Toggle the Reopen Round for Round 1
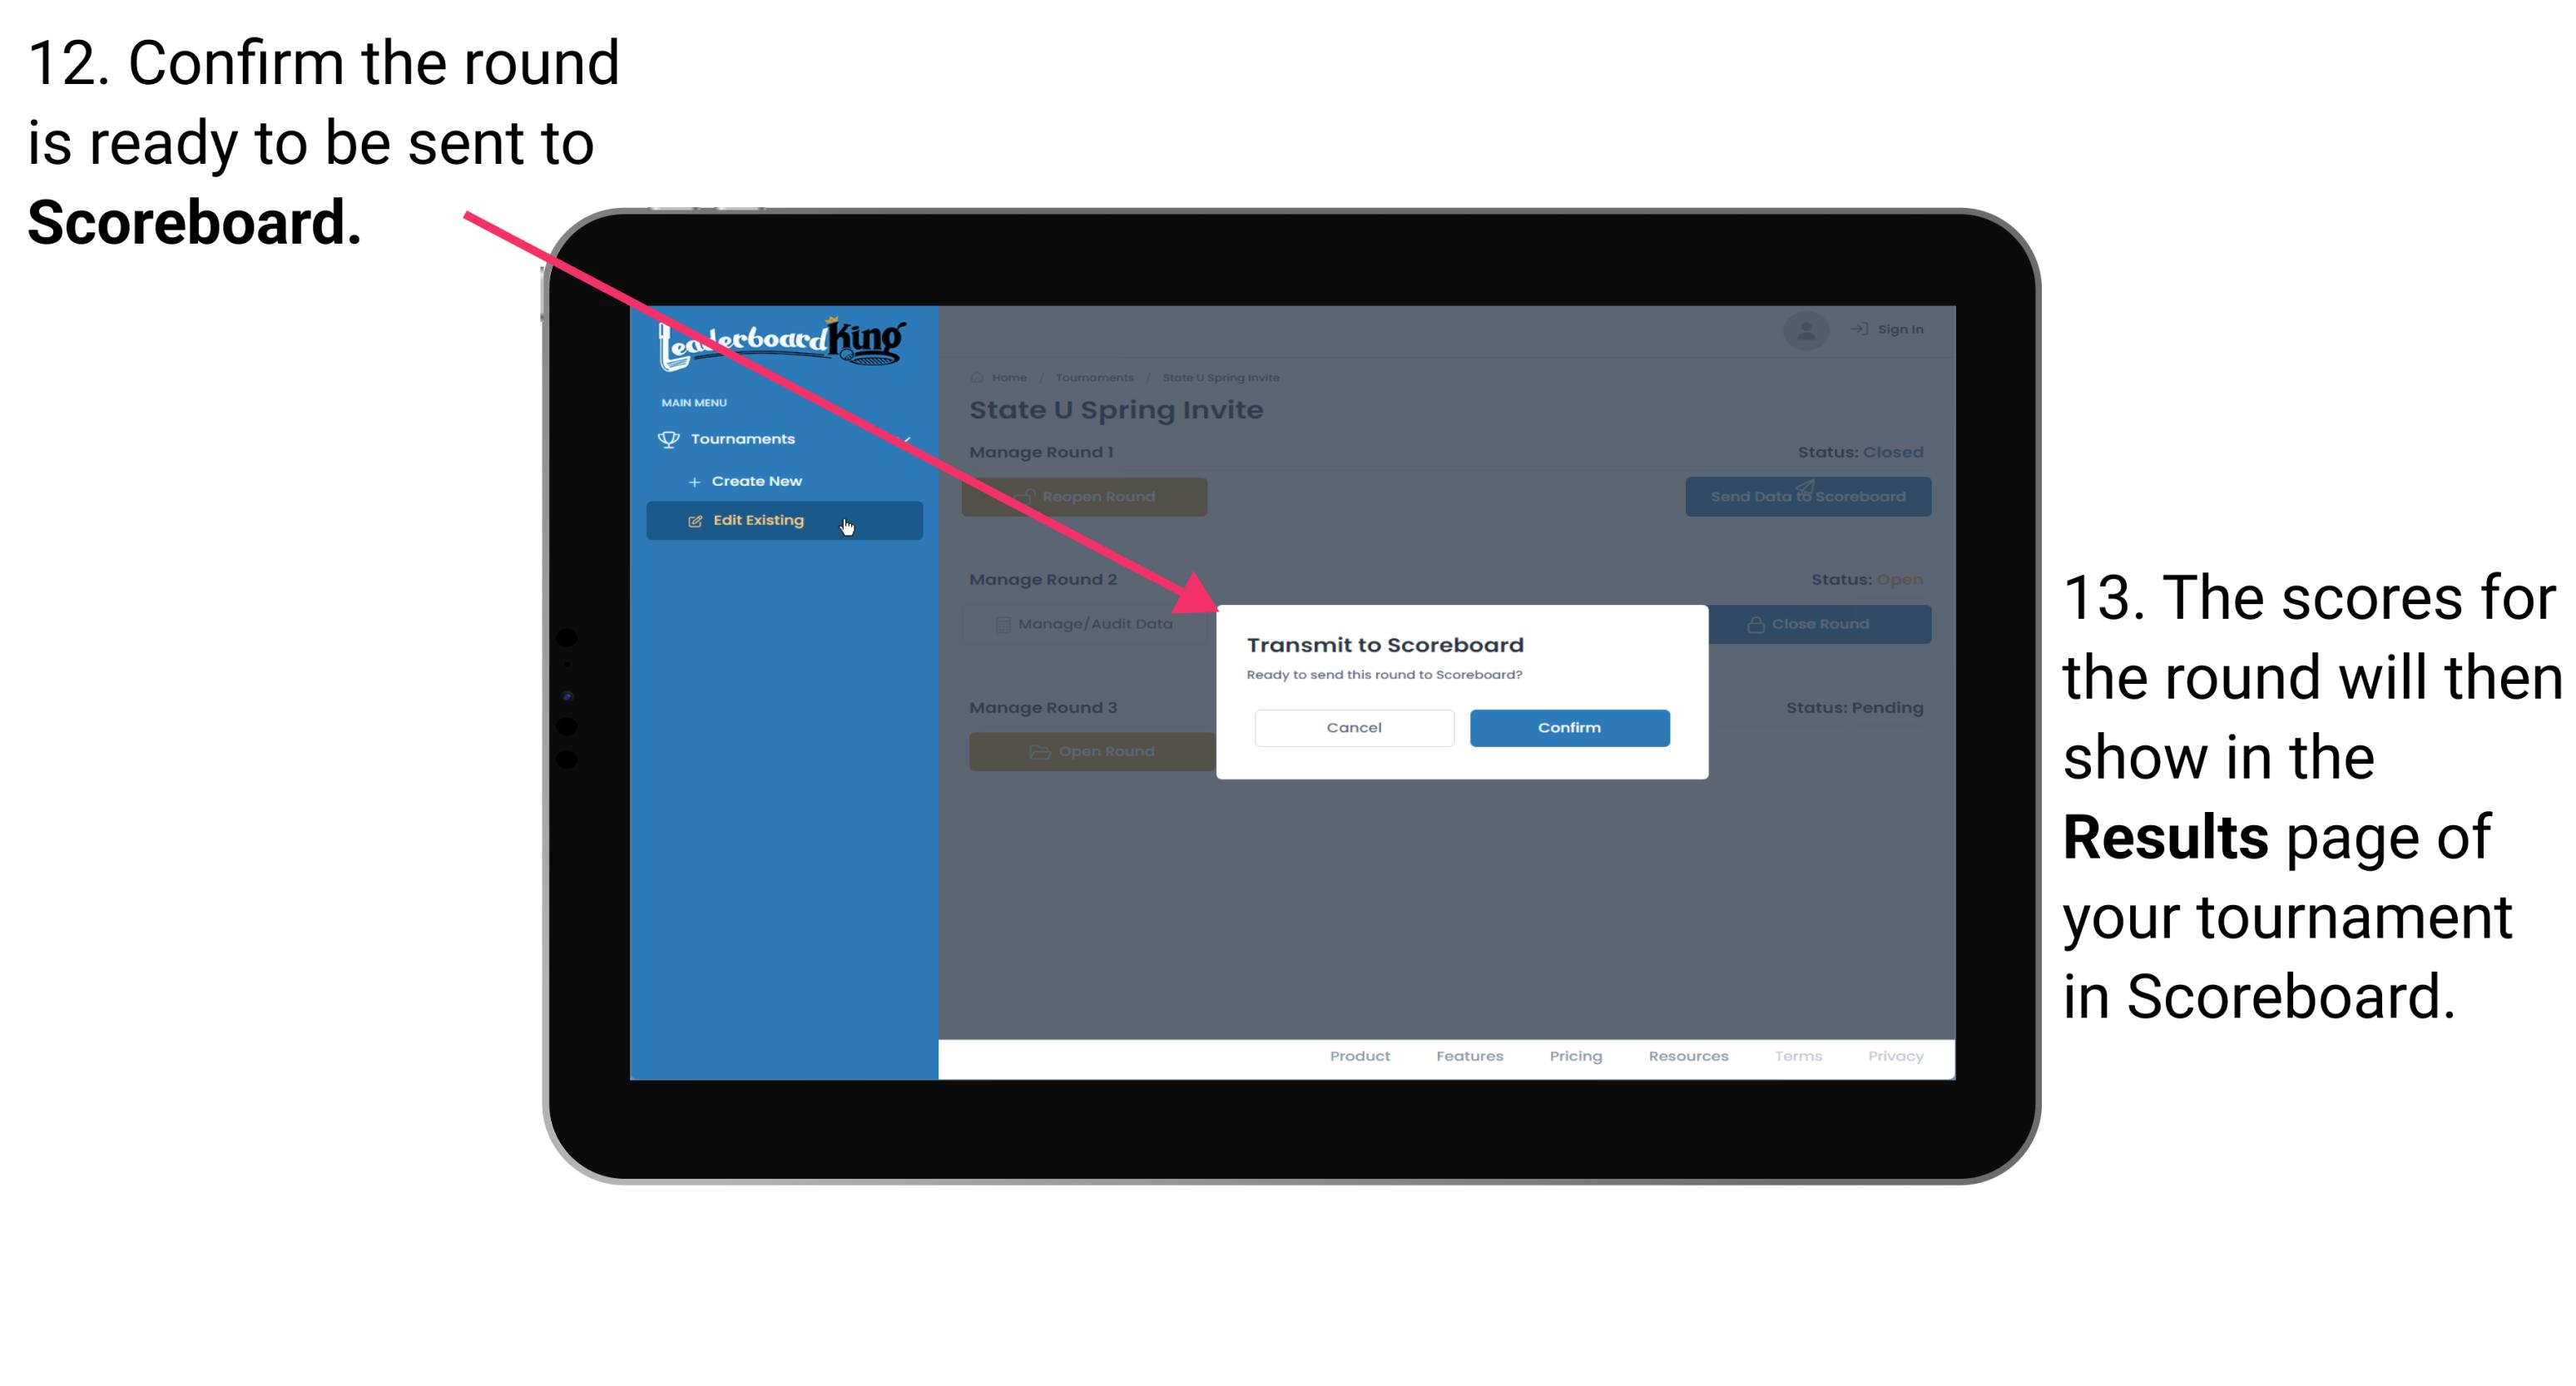The height and width of the screenshot is (1386, 2576). pyautogui.click(x=1086, y=497)
